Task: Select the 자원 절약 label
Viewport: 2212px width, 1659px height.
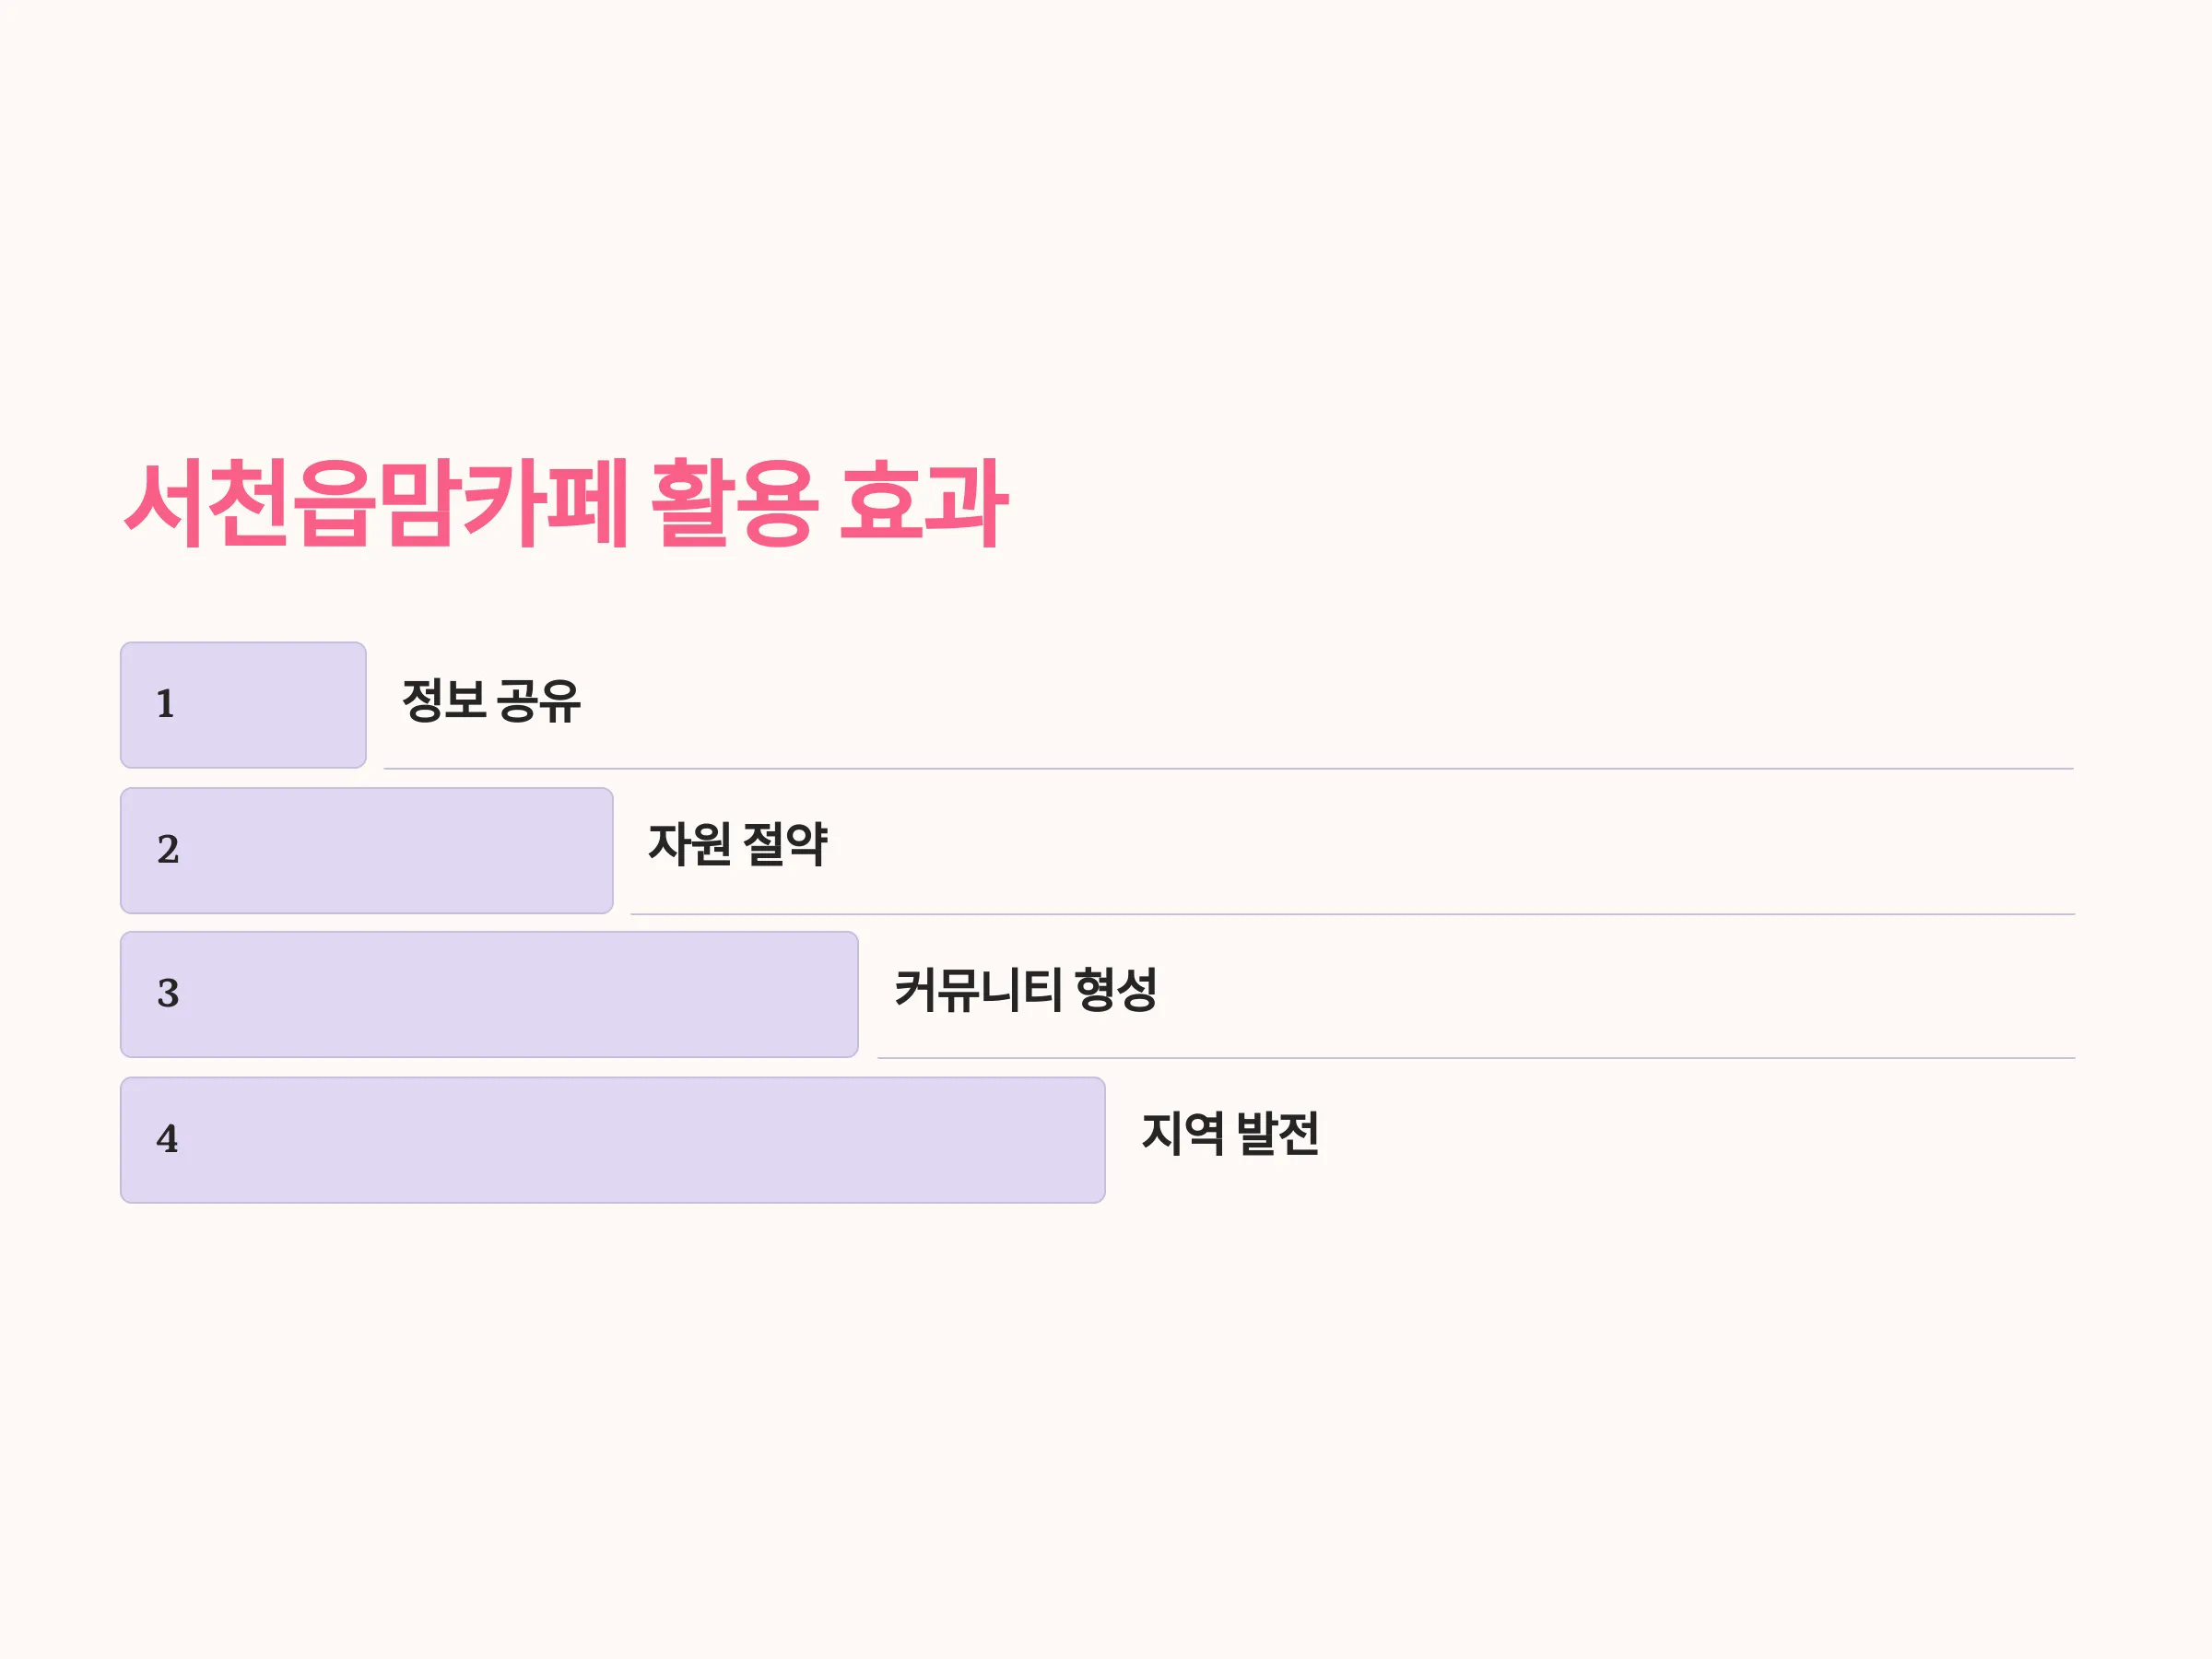Action: click(x=738, y=844)
